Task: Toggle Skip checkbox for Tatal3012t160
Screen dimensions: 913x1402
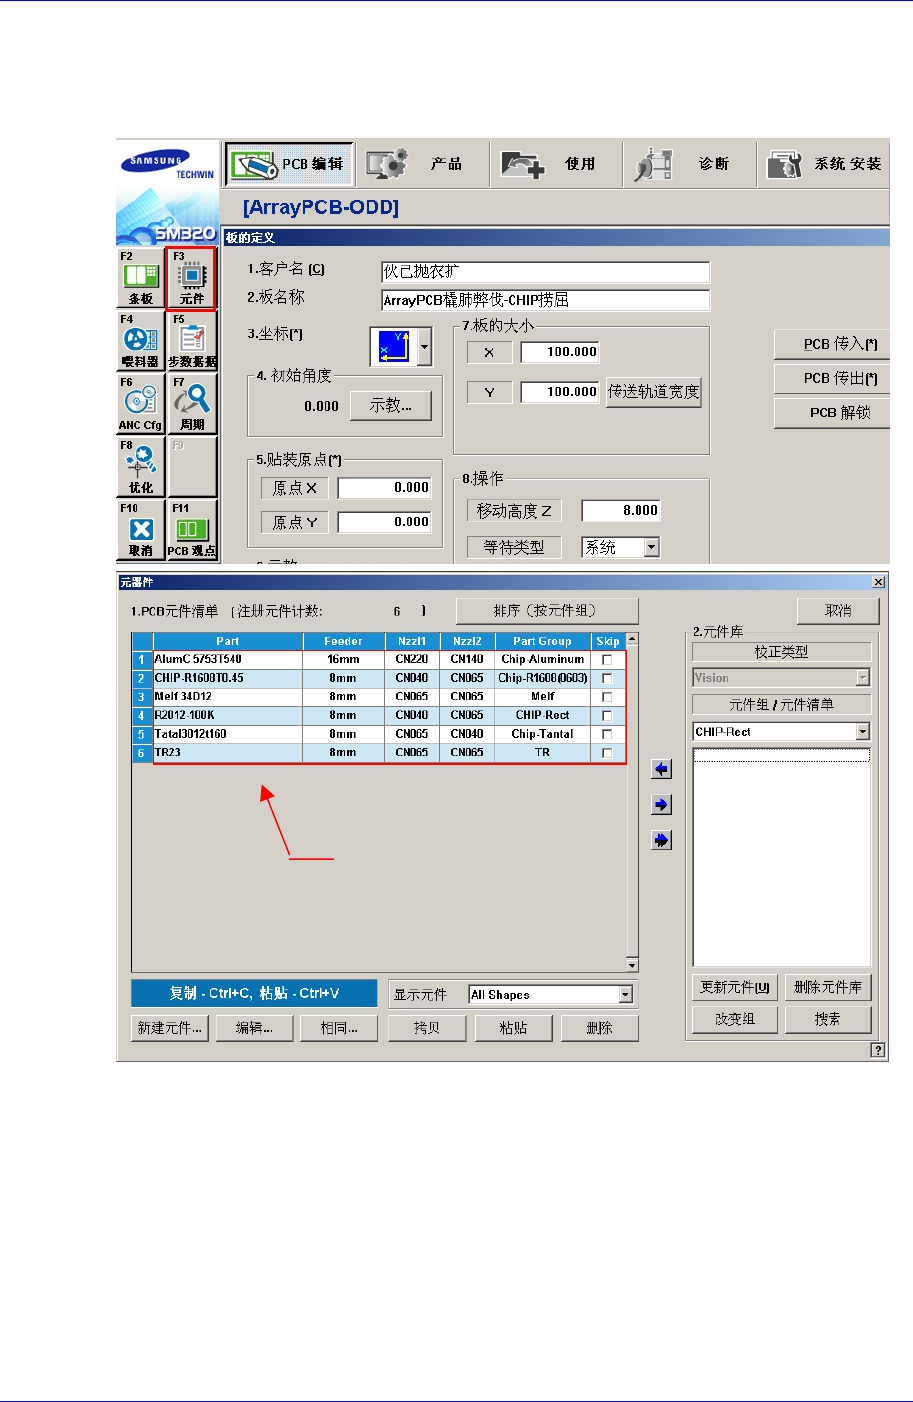Action: [607, 734]
